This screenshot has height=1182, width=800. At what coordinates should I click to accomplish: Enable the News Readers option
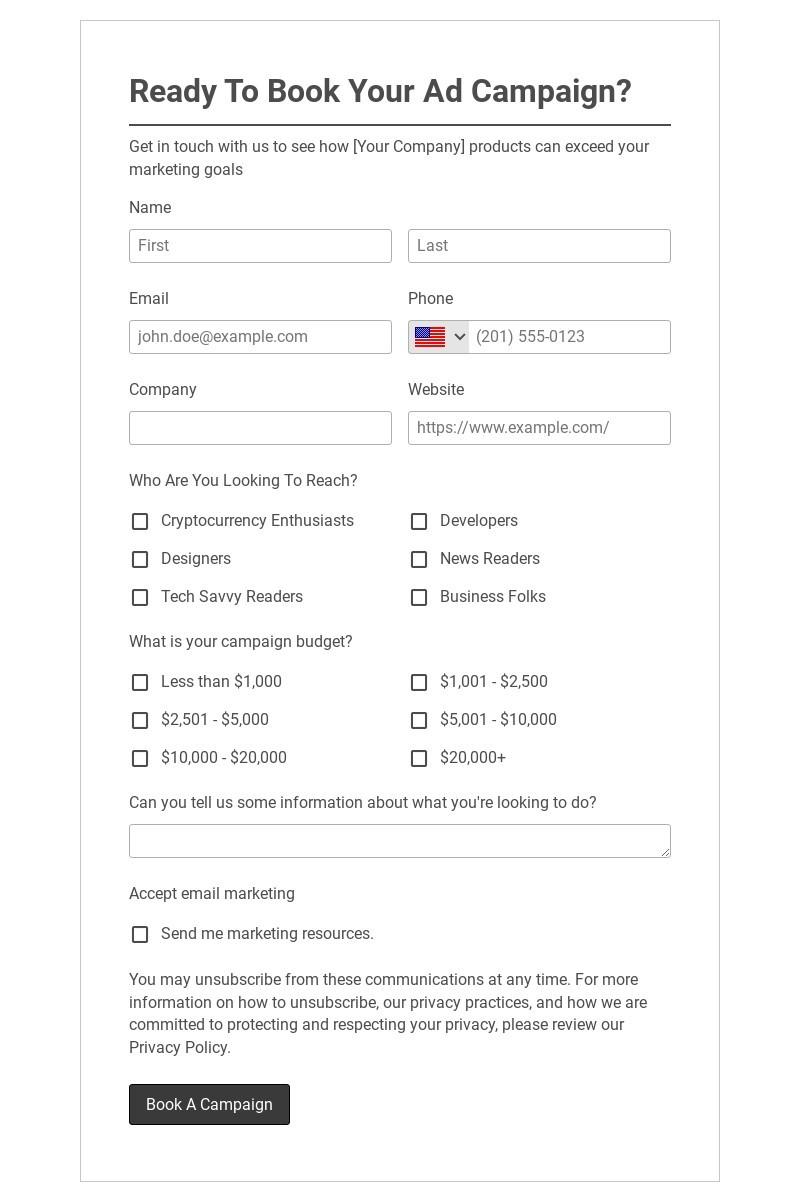419,559
